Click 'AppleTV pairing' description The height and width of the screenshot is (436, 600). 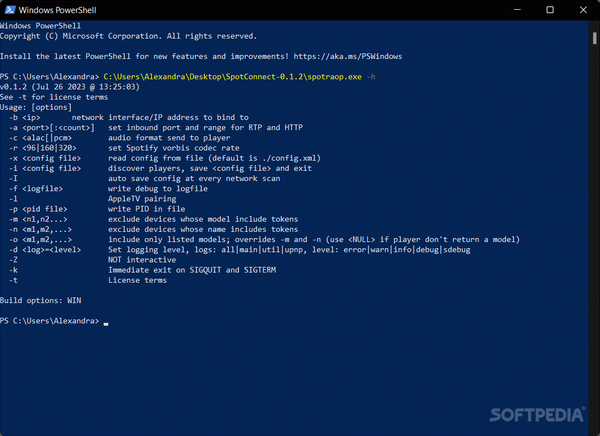(x=142, y=199)
